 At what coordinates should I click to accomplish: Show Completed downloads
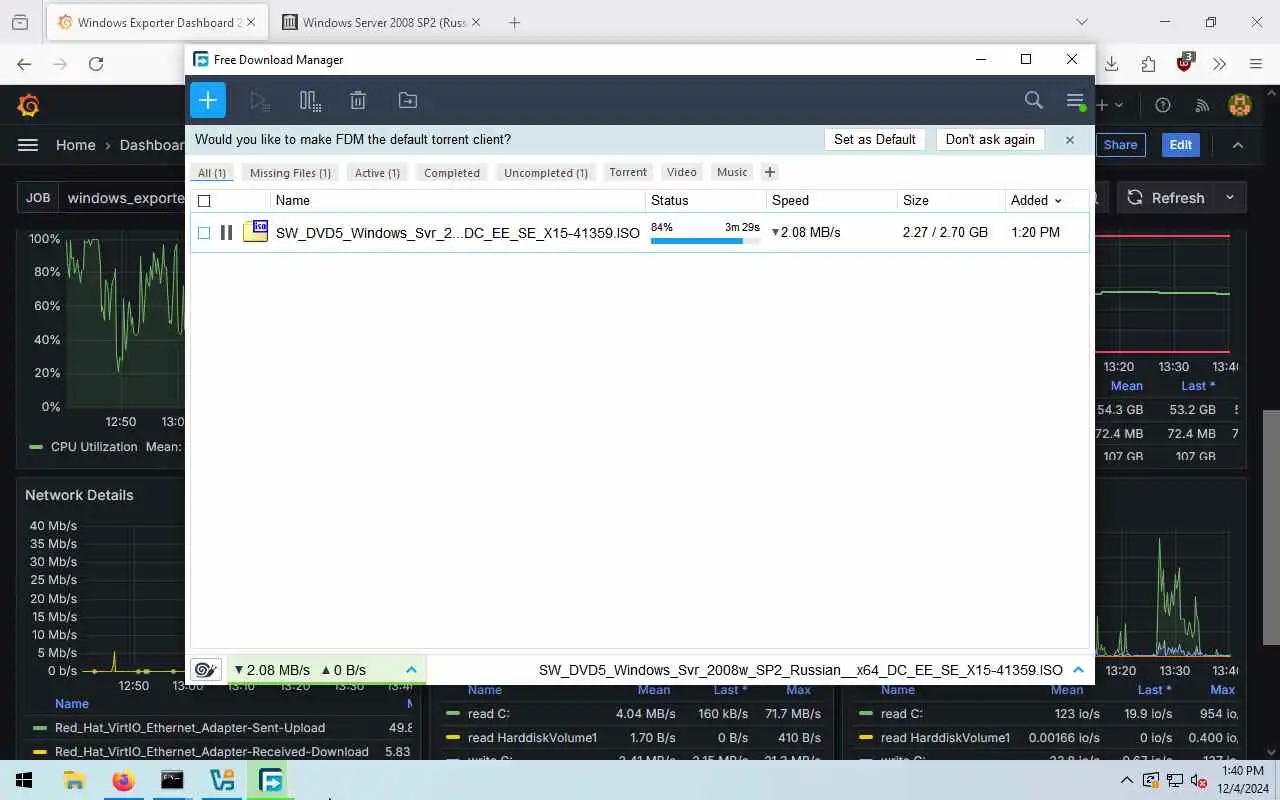[x=452, y=173]
